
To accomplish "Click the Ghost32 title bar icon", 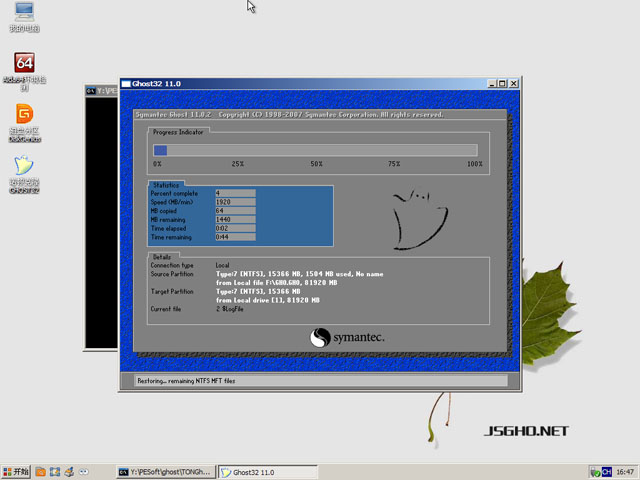I will pos(126,84).
